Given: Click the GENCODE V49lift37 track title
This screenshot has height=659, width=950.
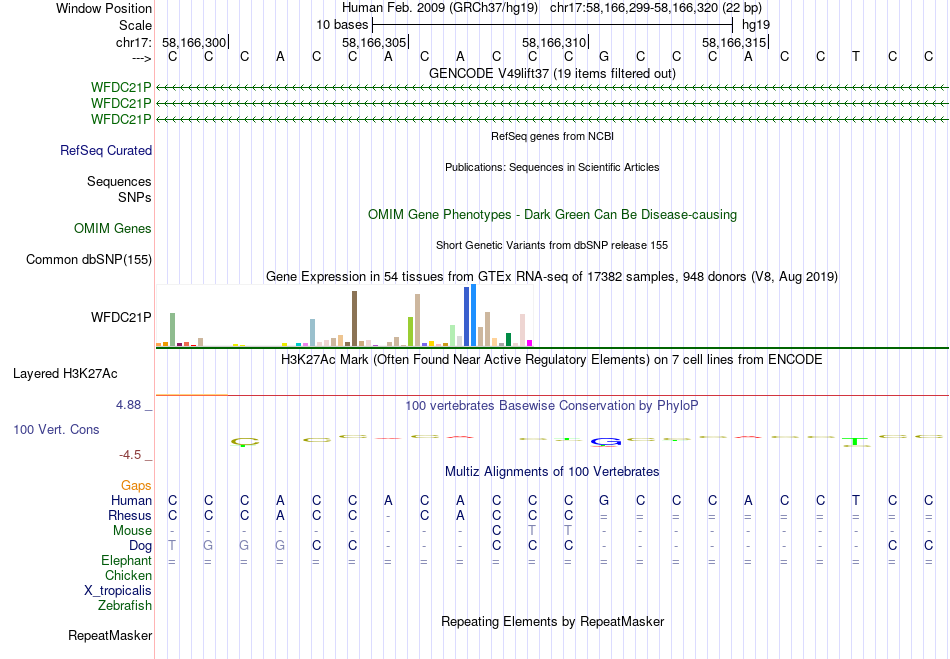Looking at the screenshot, I should (x=552, y=74).
